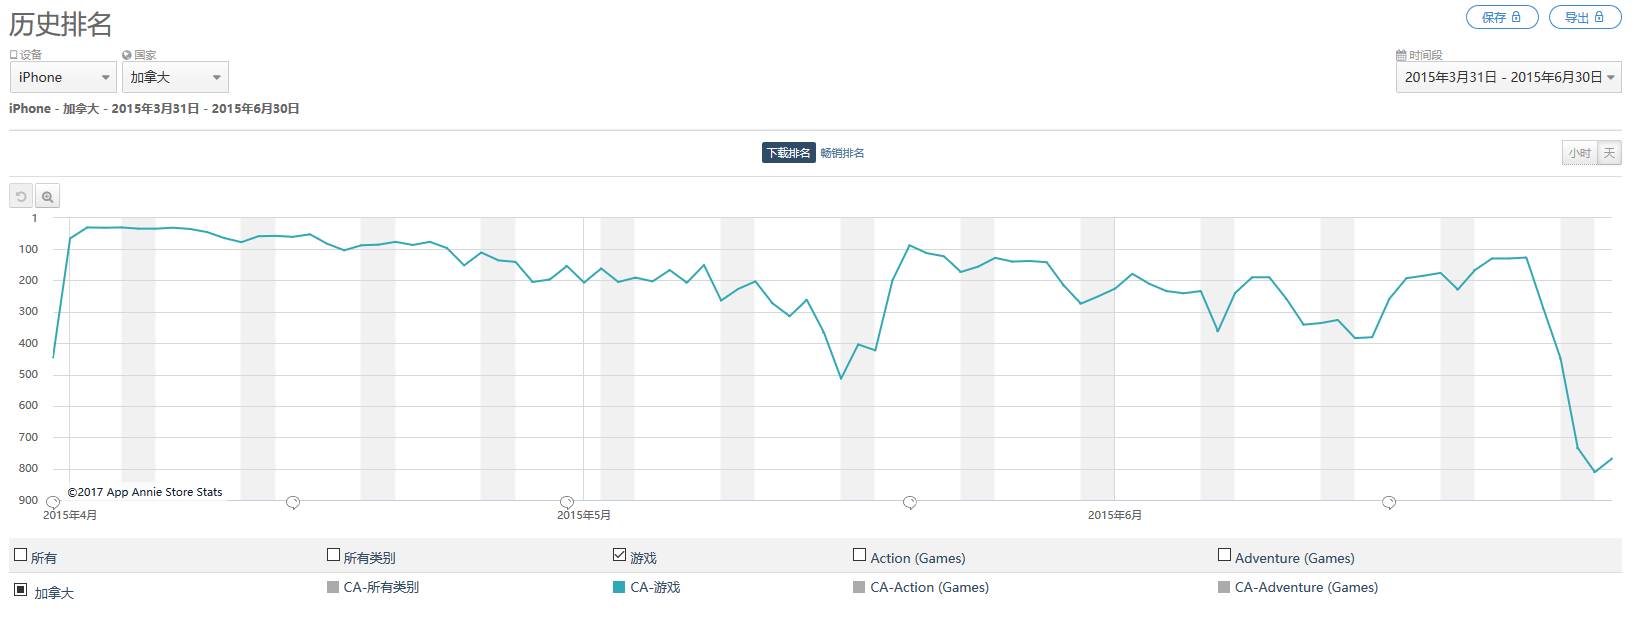Check the 所有类别 checkbox
Screen dimensions: 1647x623
pos(333,555)
